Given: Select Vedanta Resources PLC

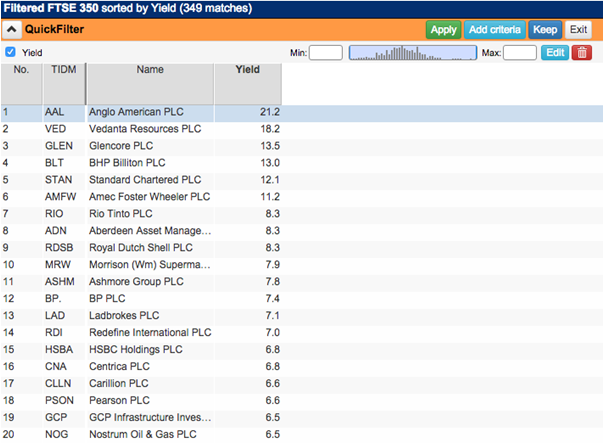Looking at the screenshot, I should coord(145,129).
